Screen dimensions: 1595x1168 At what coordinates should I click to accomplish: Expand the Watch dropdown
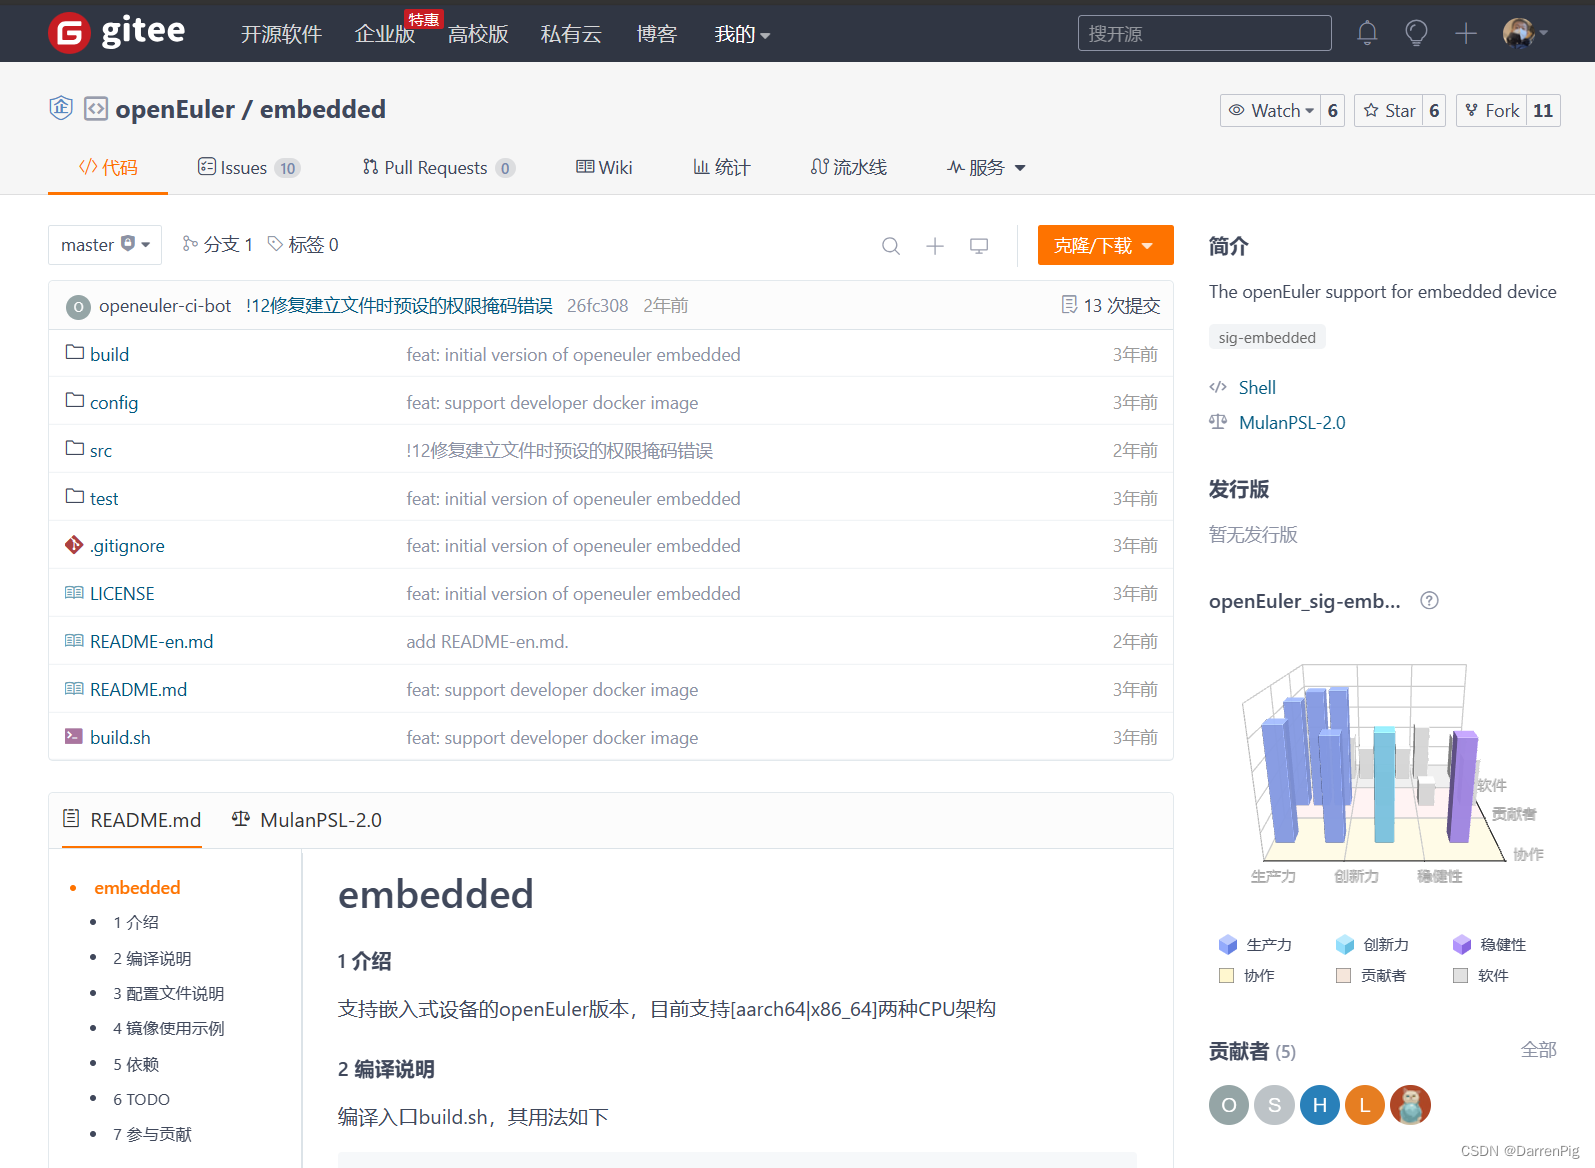[x=1270, y=110]
